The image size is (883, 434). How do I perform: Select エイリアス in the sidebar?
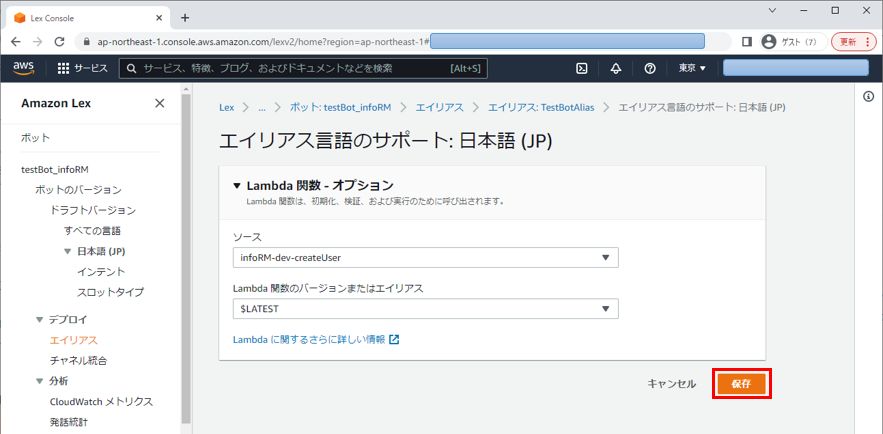click(74, 340)
